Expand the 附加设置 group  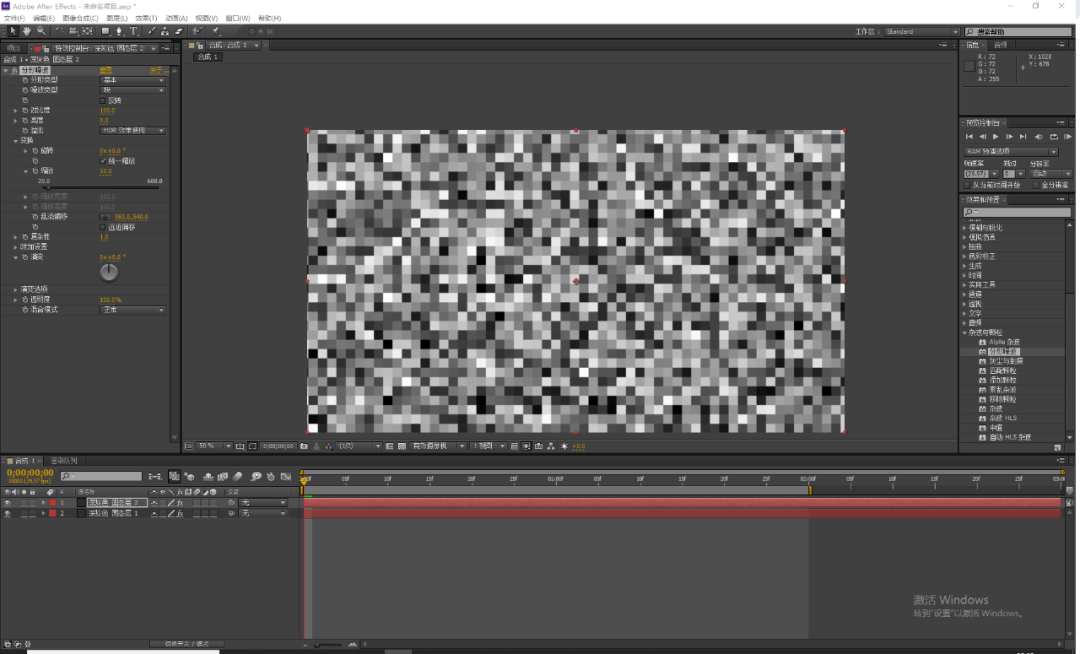point(15,247)
